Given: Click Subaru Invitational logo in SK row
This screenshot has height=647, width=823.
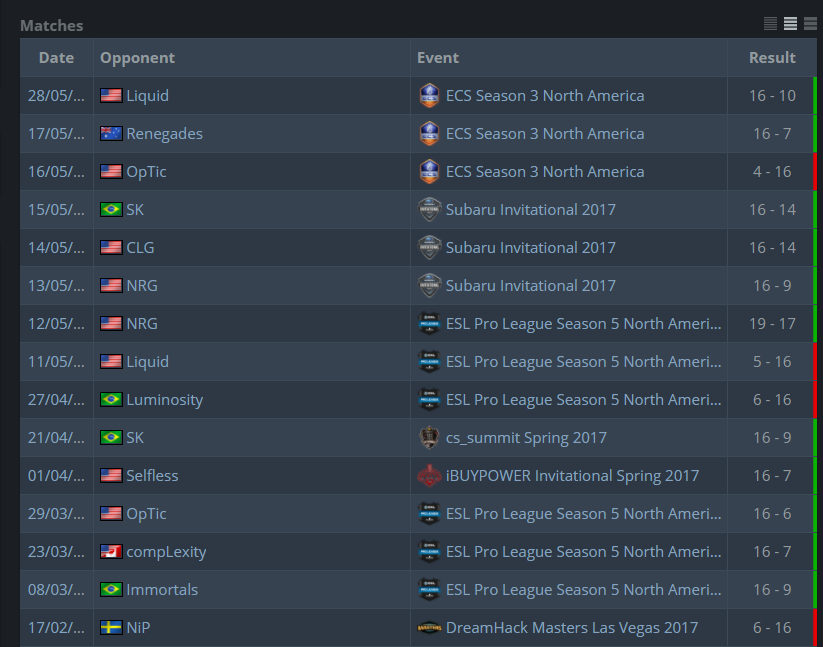Looking at the screenshot, I should [429, 209].
